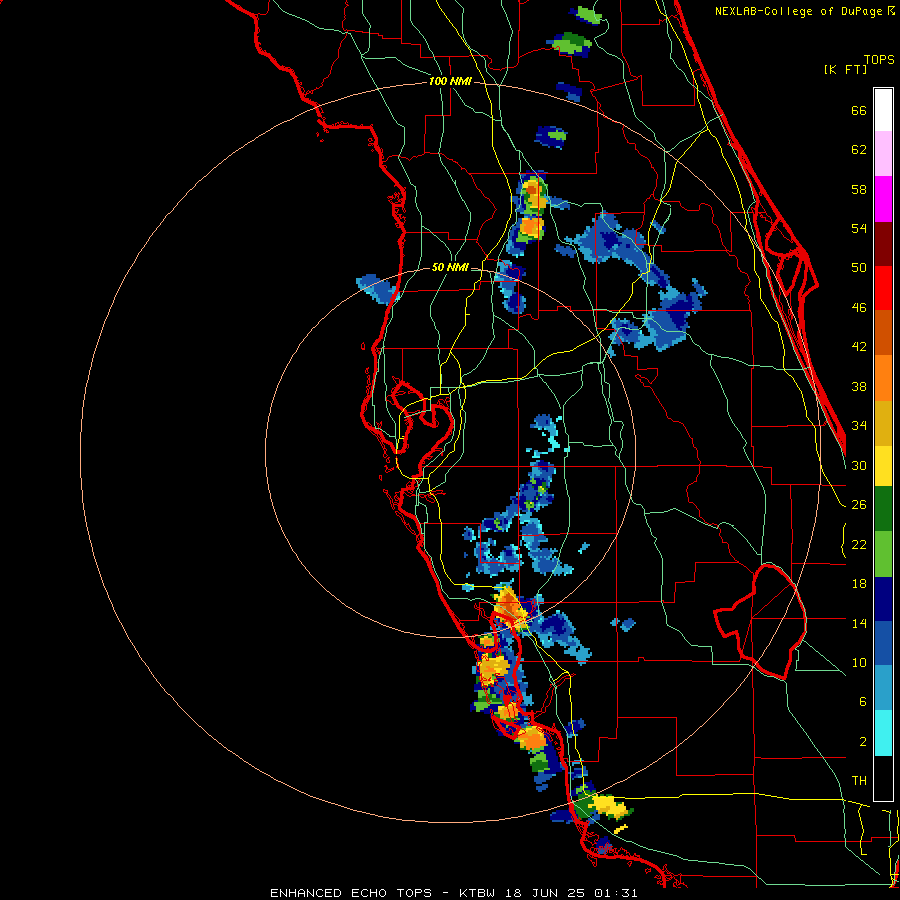This screenshot has width=900, height=900.
Task: Click the 'NEXLAB-College of DuPage' credit text
Action: point(800,11)
